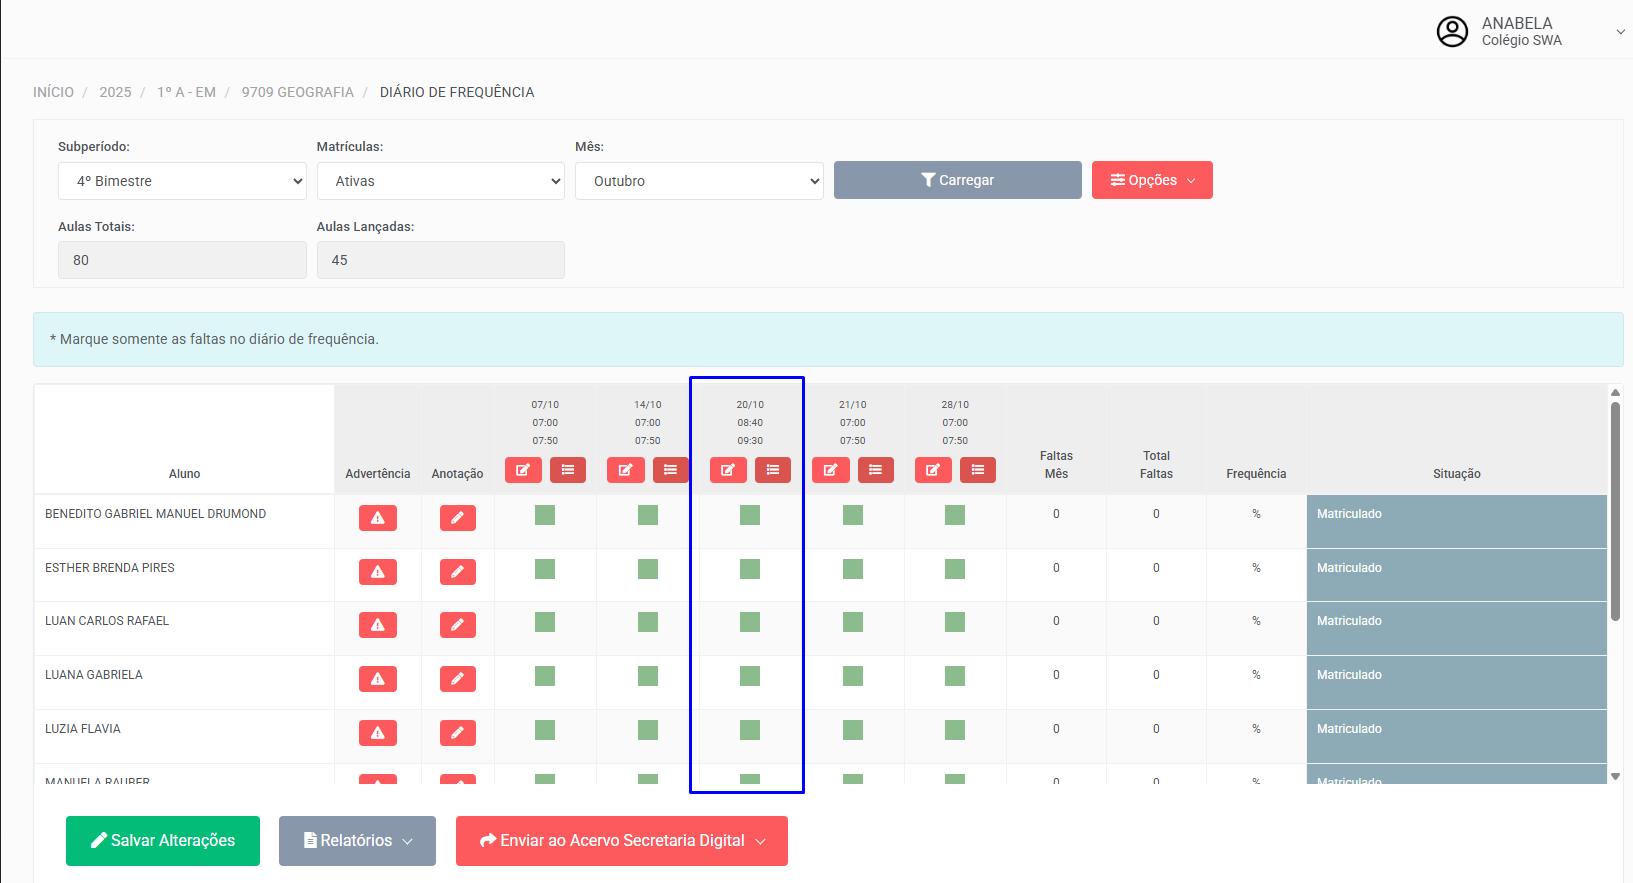Add annotation for Luan Carlos Rafael
This screenshot has width=1633, height=883.
pyautogui.click(x=458, y=625)
